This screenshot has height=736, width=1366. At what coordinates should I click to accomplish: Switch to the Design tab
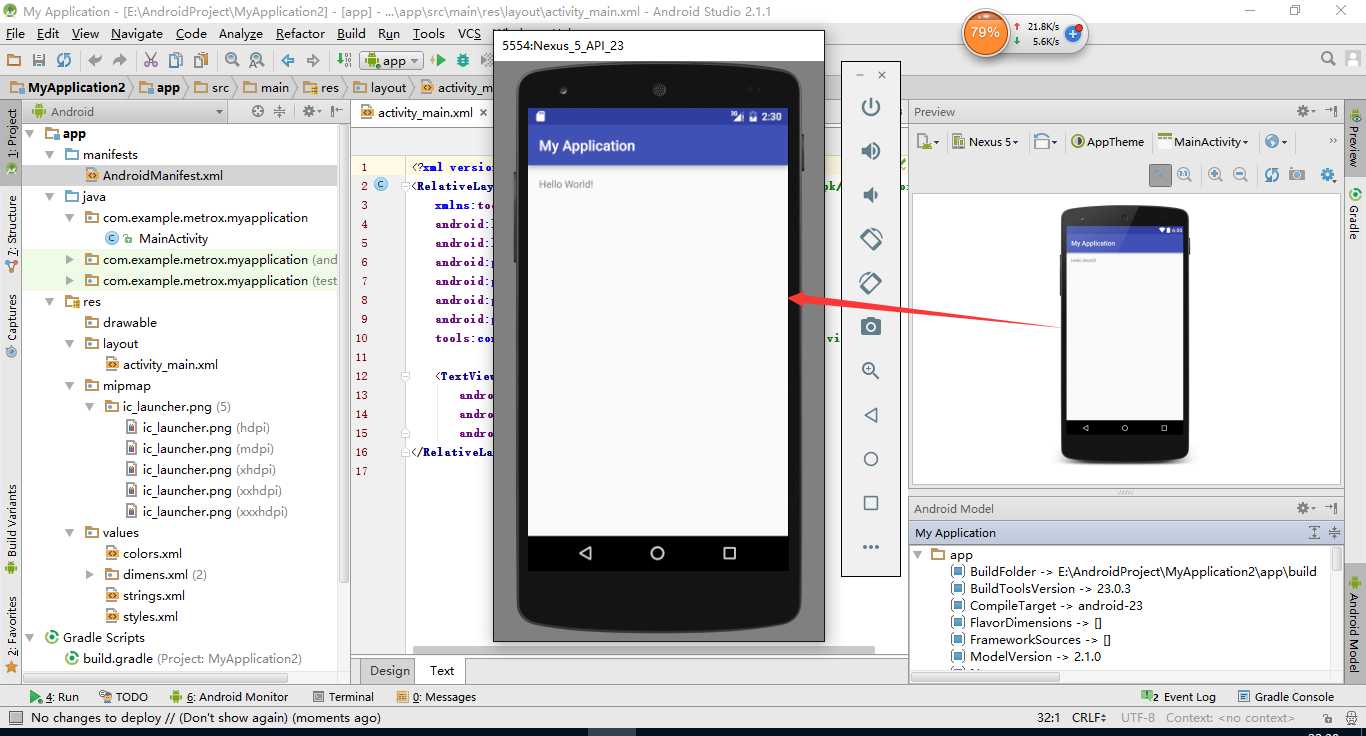coord(390,671)
